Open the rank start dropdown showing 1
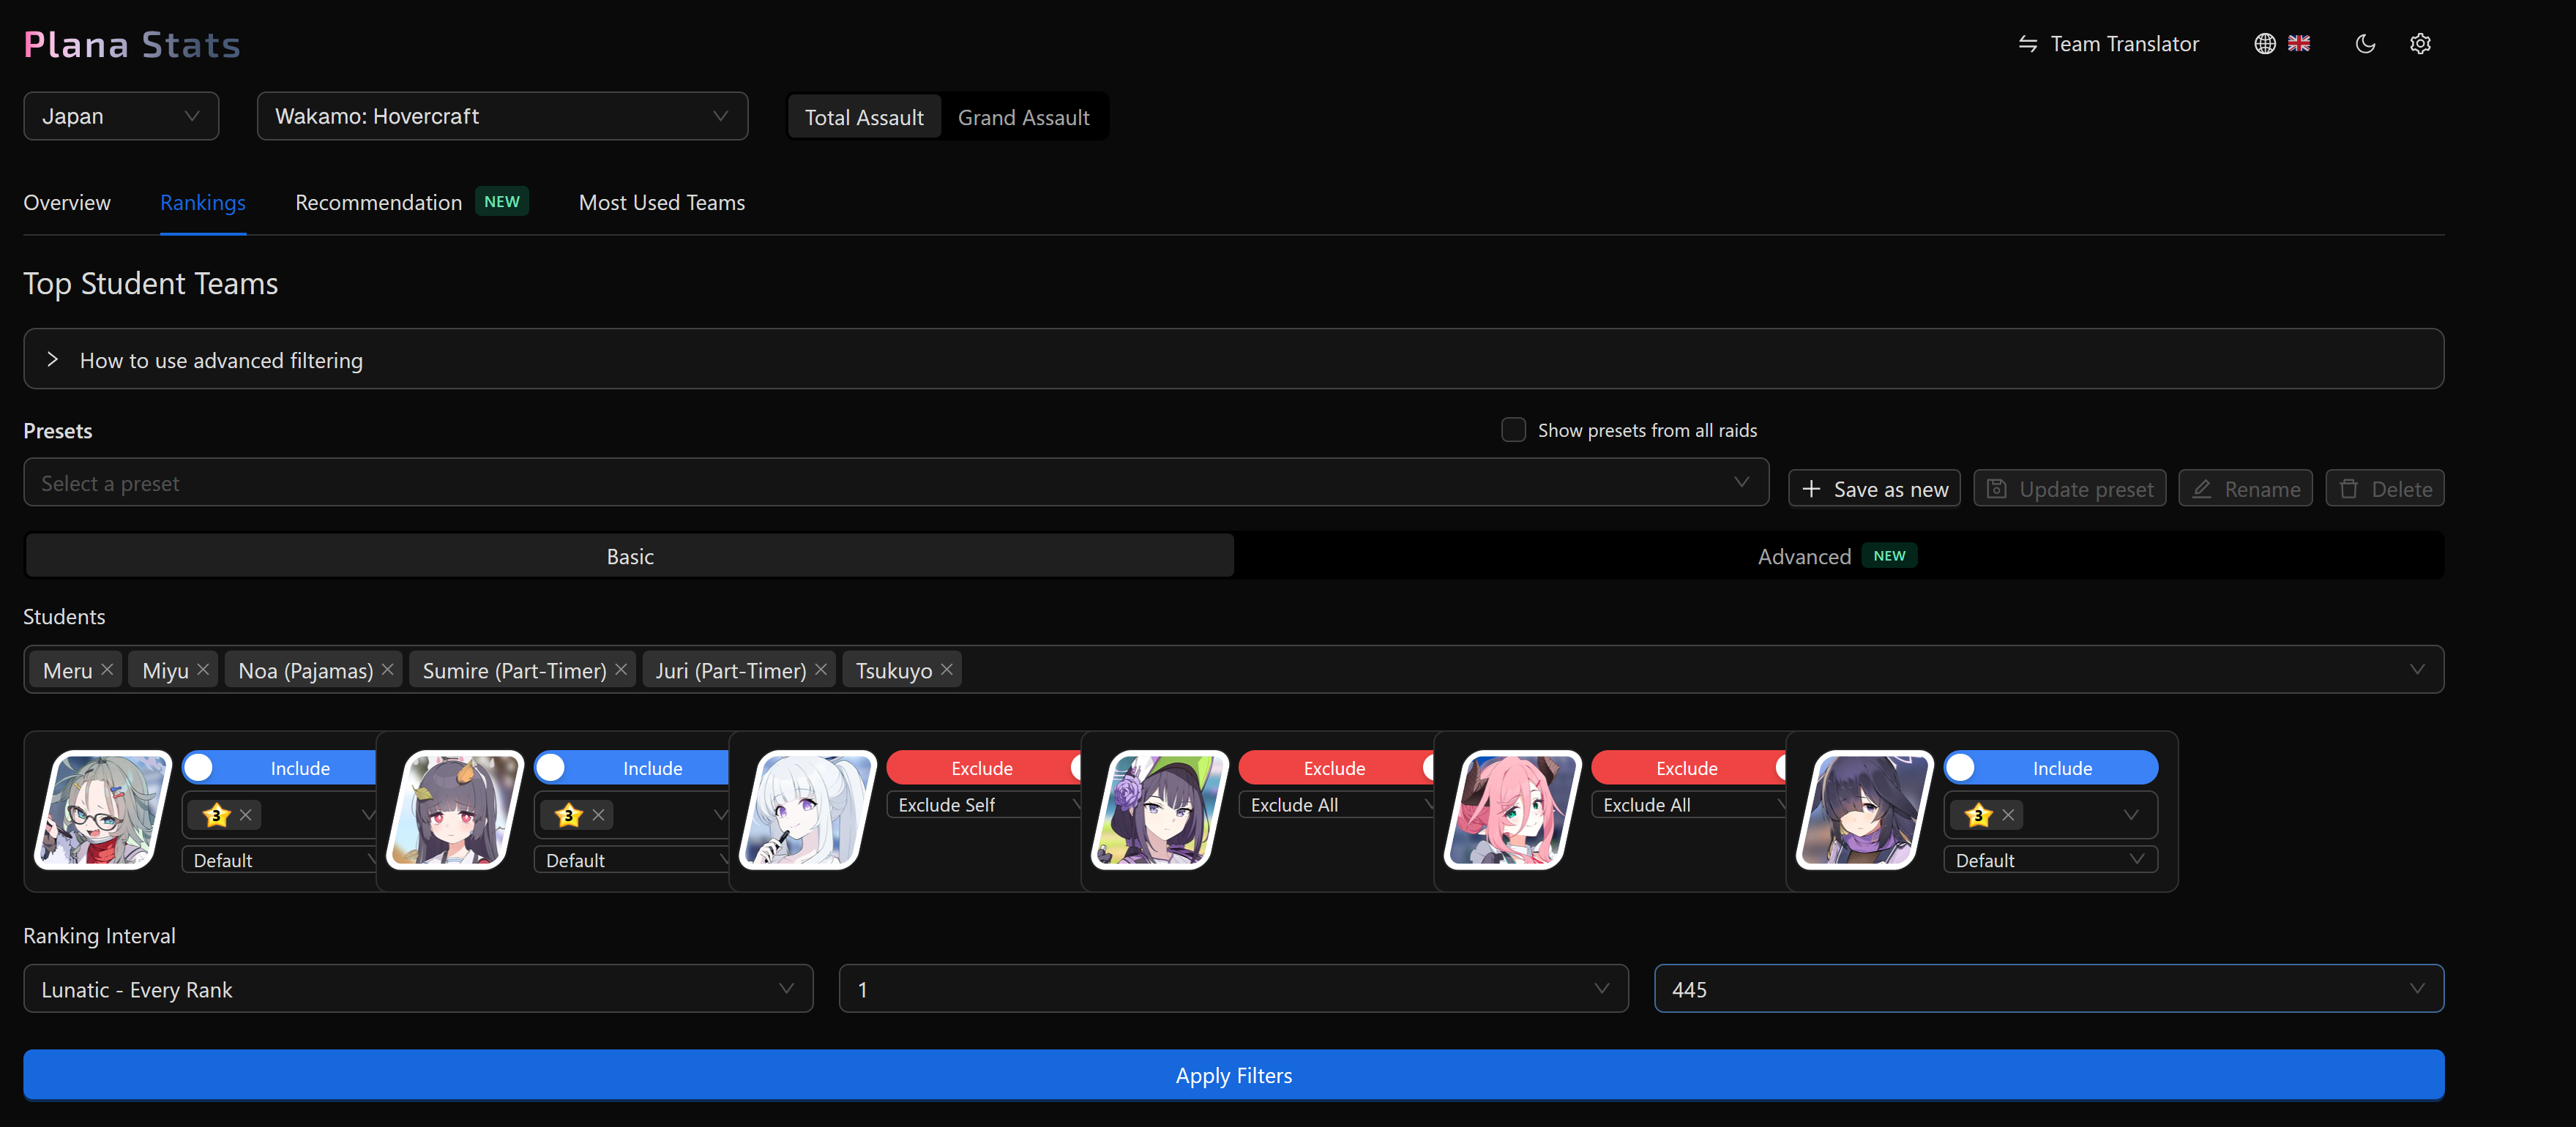Image resolution: width=2576 pixels, height=1127 pixels. point(1234,988)
